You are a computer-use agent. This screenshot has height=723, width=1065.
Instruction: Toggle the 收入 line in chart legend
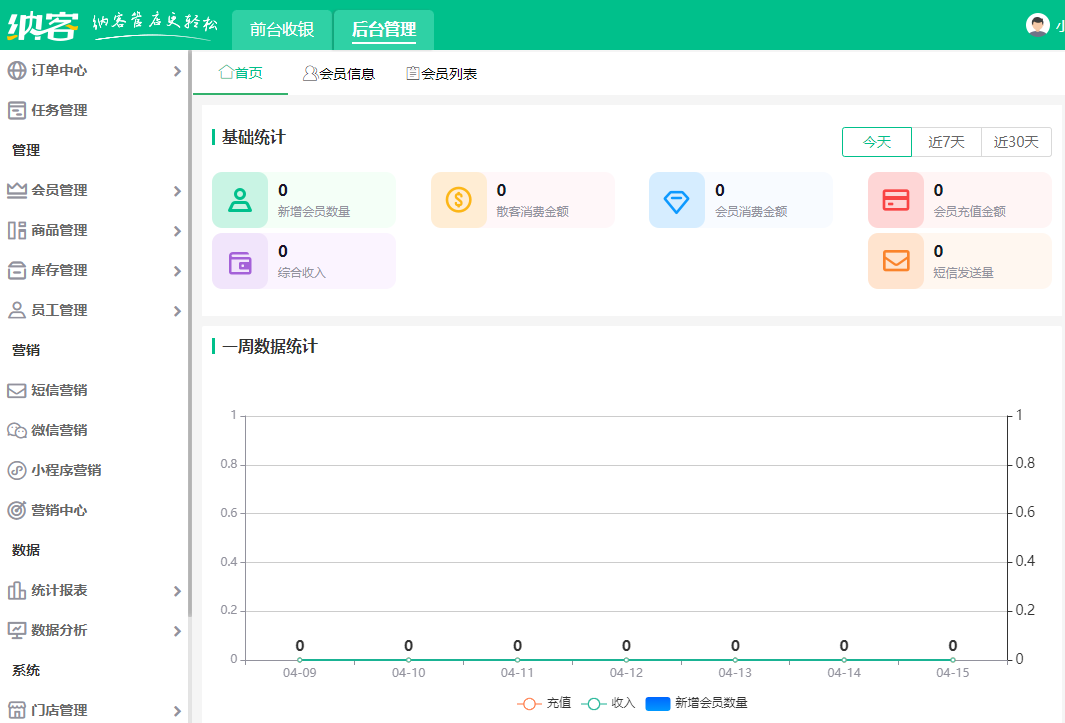[x=607, y=703]
